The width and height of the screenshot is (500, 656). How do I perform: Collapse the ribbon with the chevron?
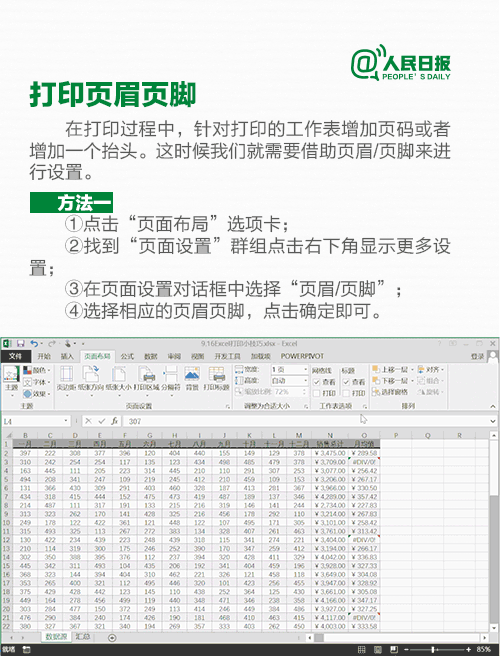(x=493, y=406)
